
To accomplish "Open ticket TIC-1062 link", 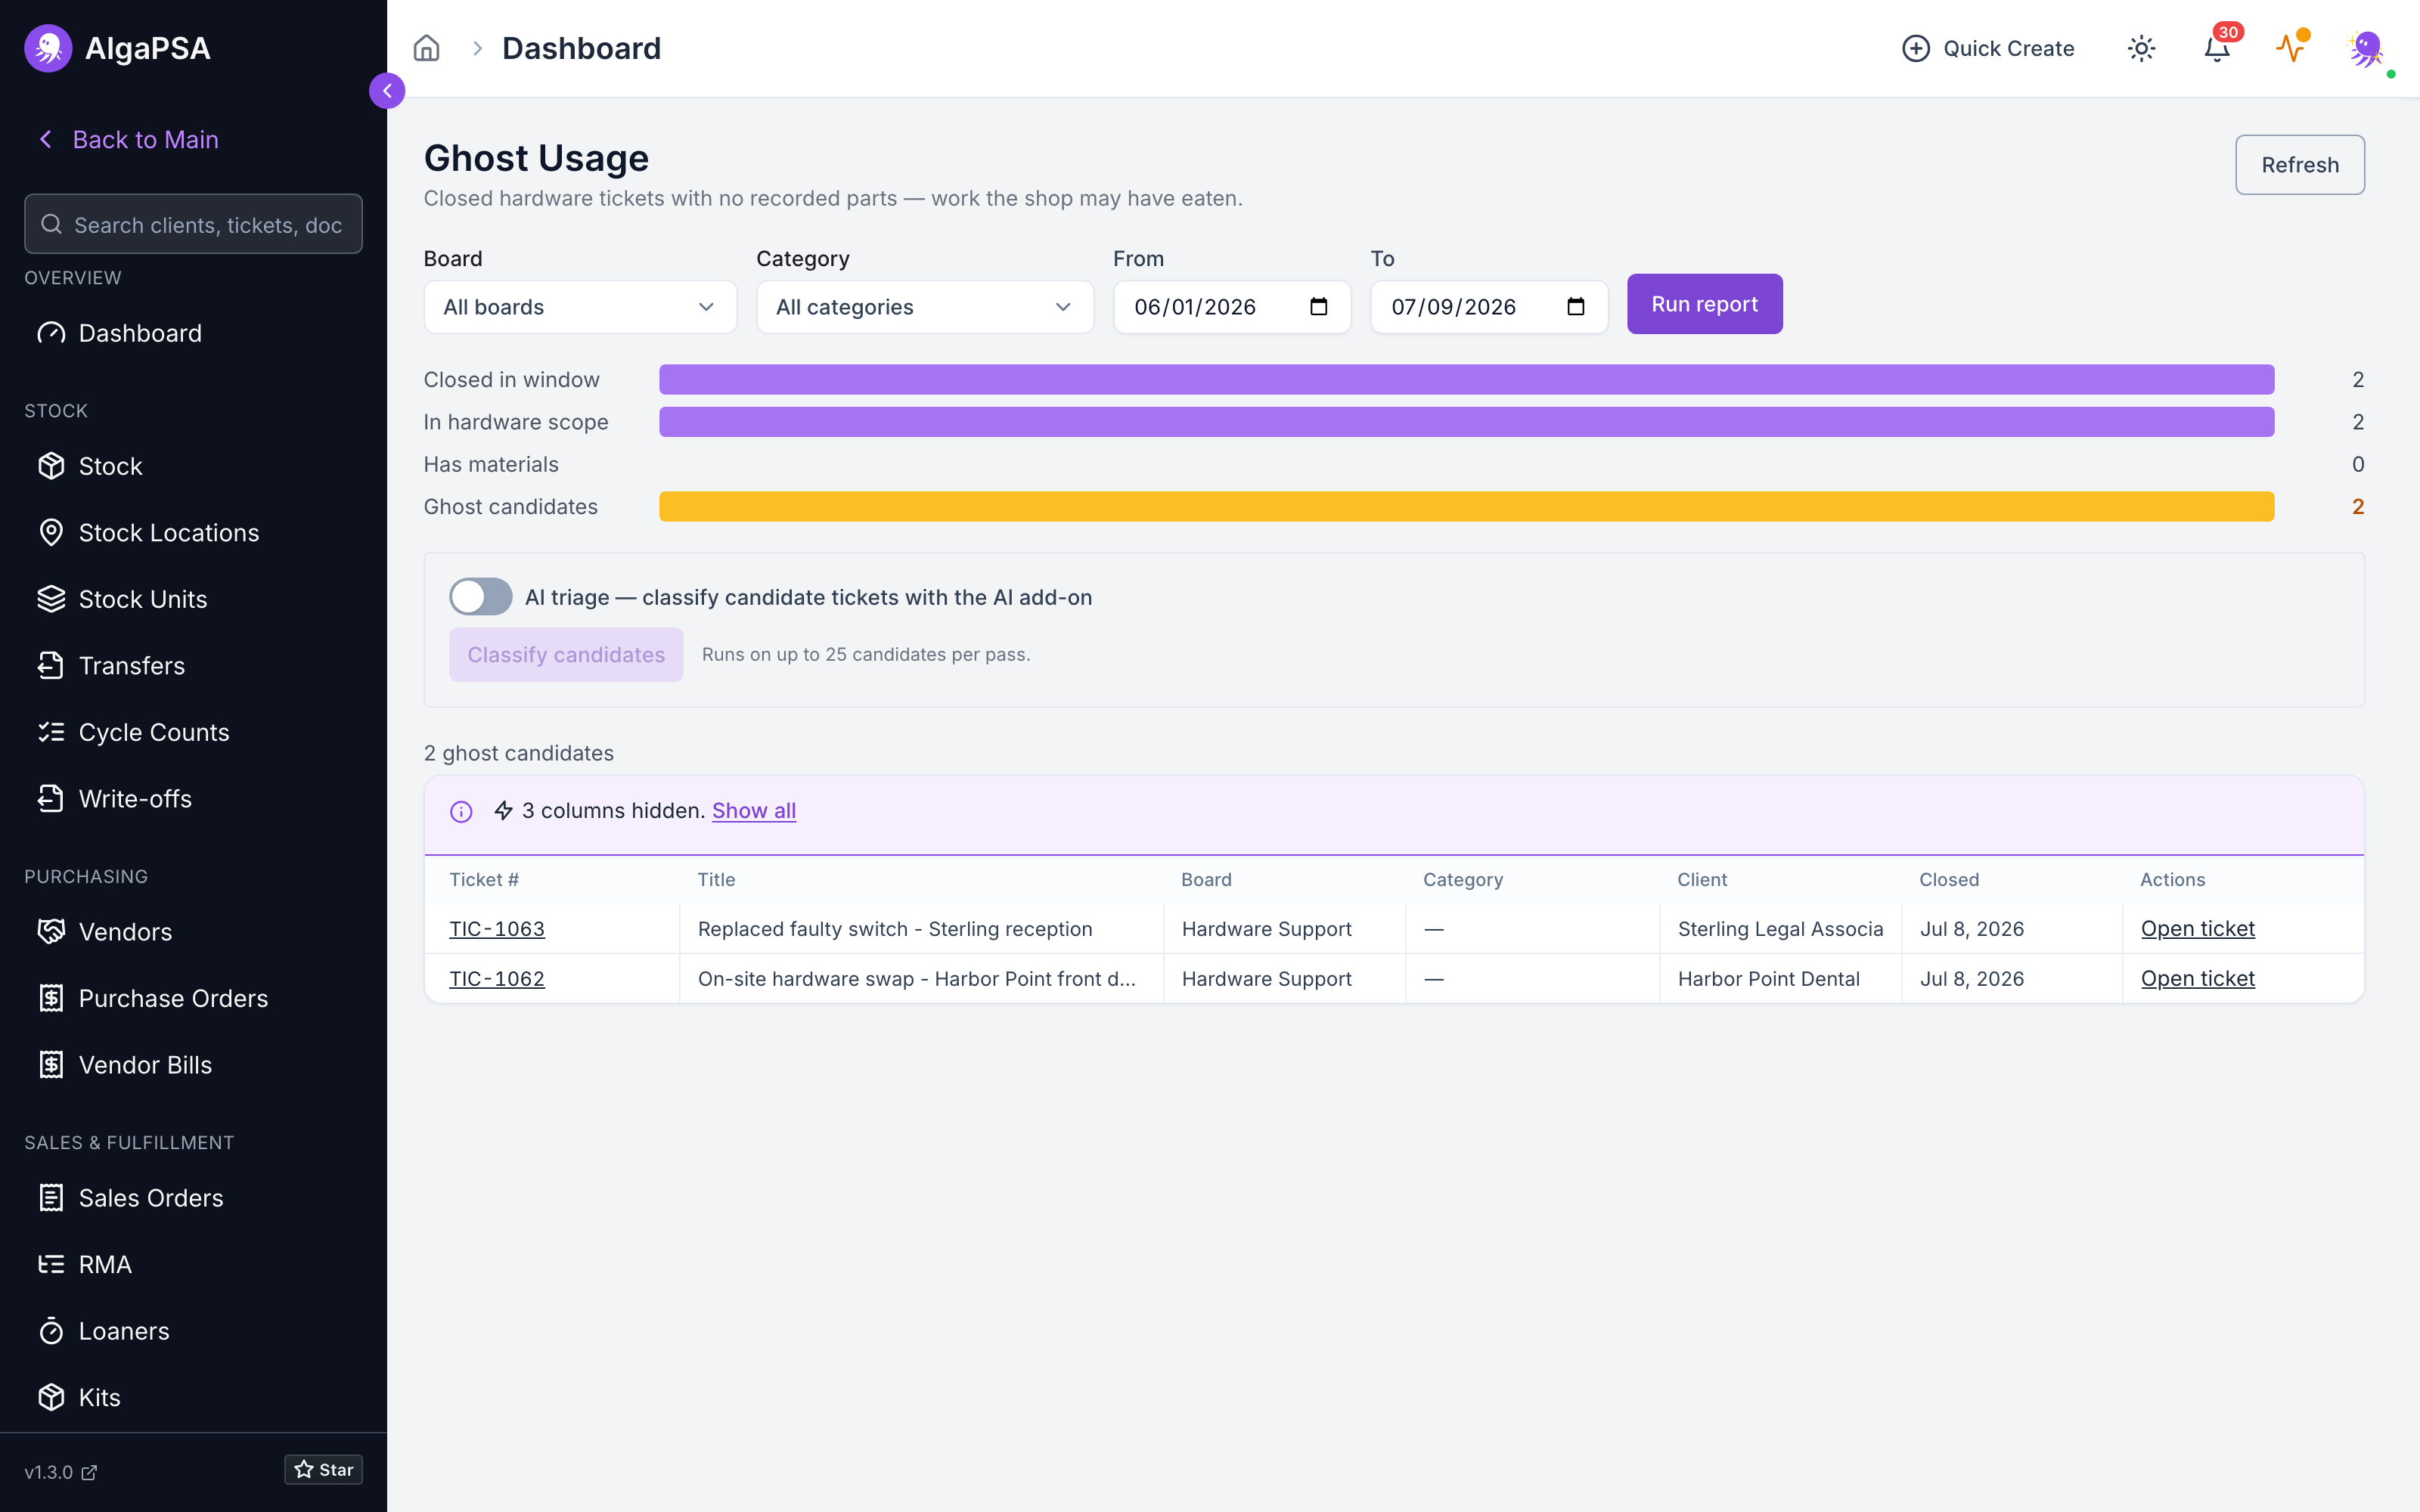I will (x=497, y=979).
